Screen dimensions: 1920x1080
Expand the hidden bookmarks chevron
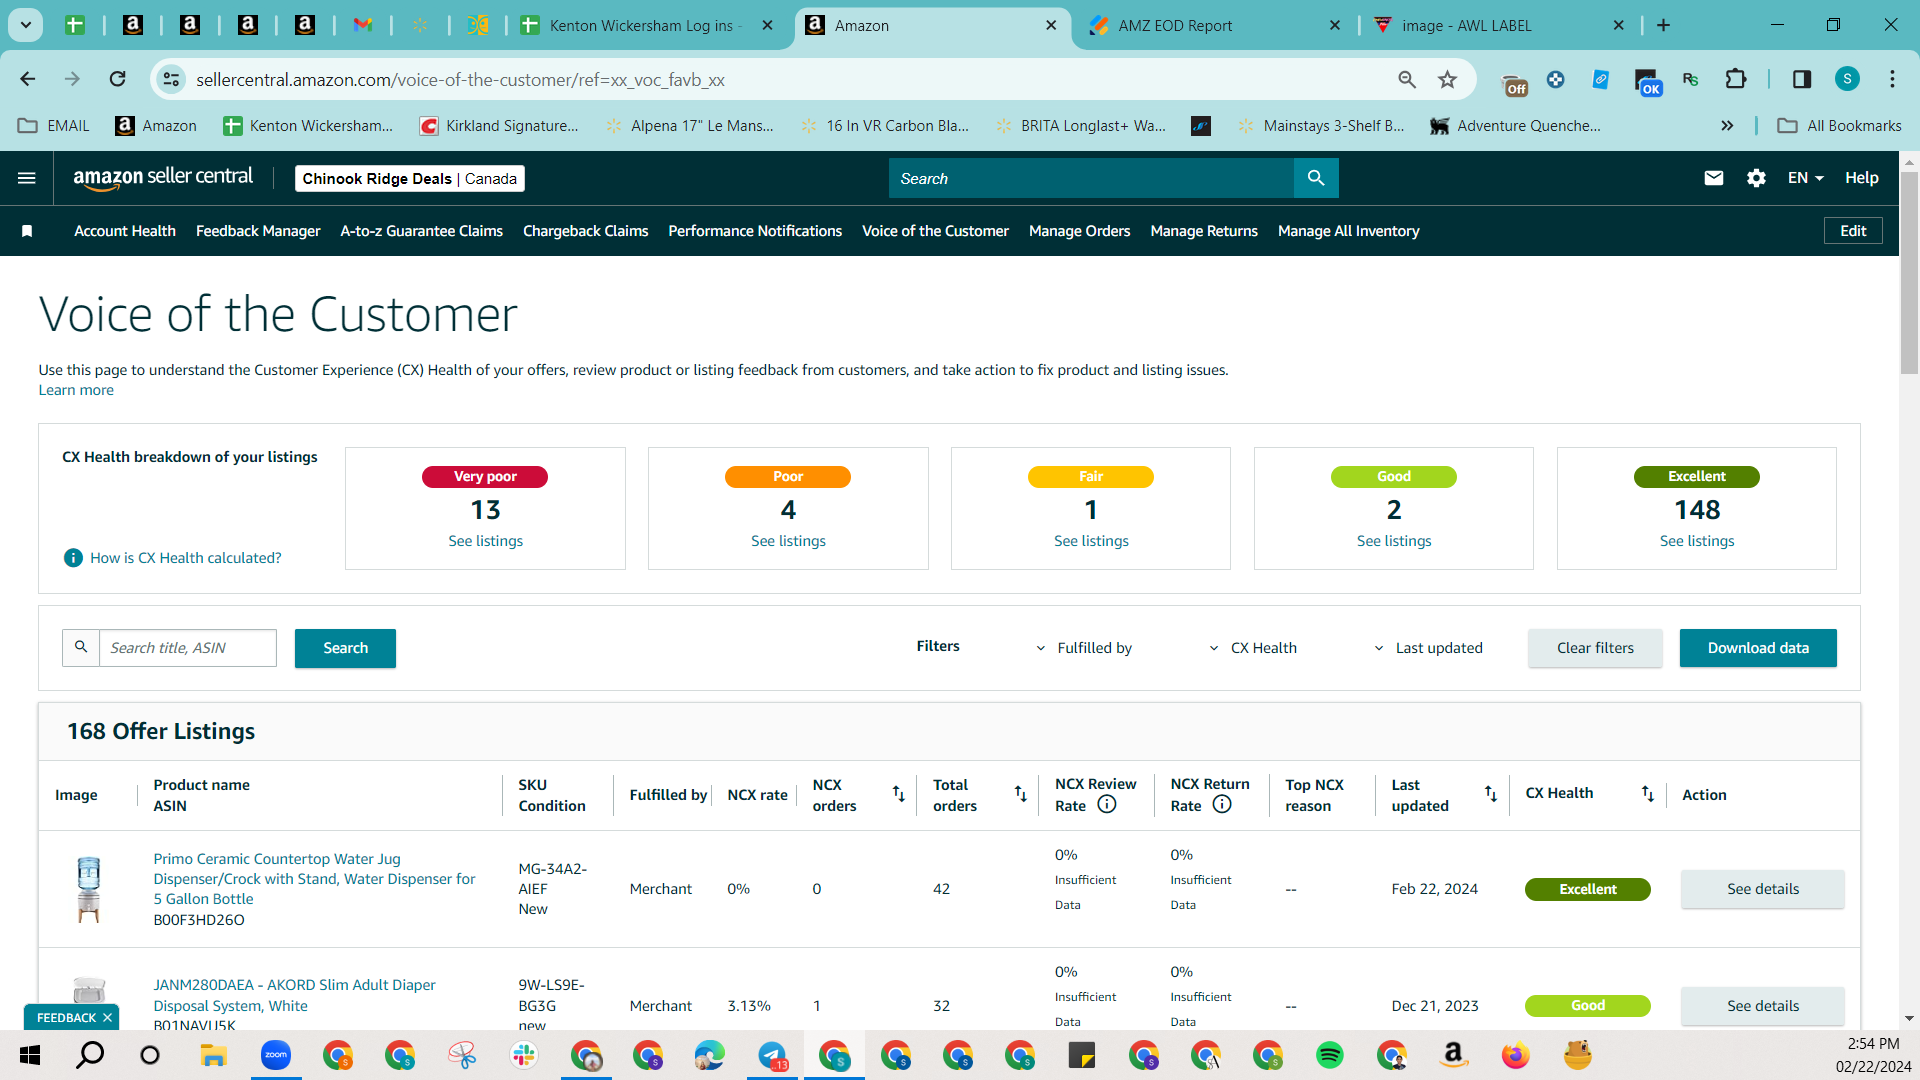tap(1727, 125)
